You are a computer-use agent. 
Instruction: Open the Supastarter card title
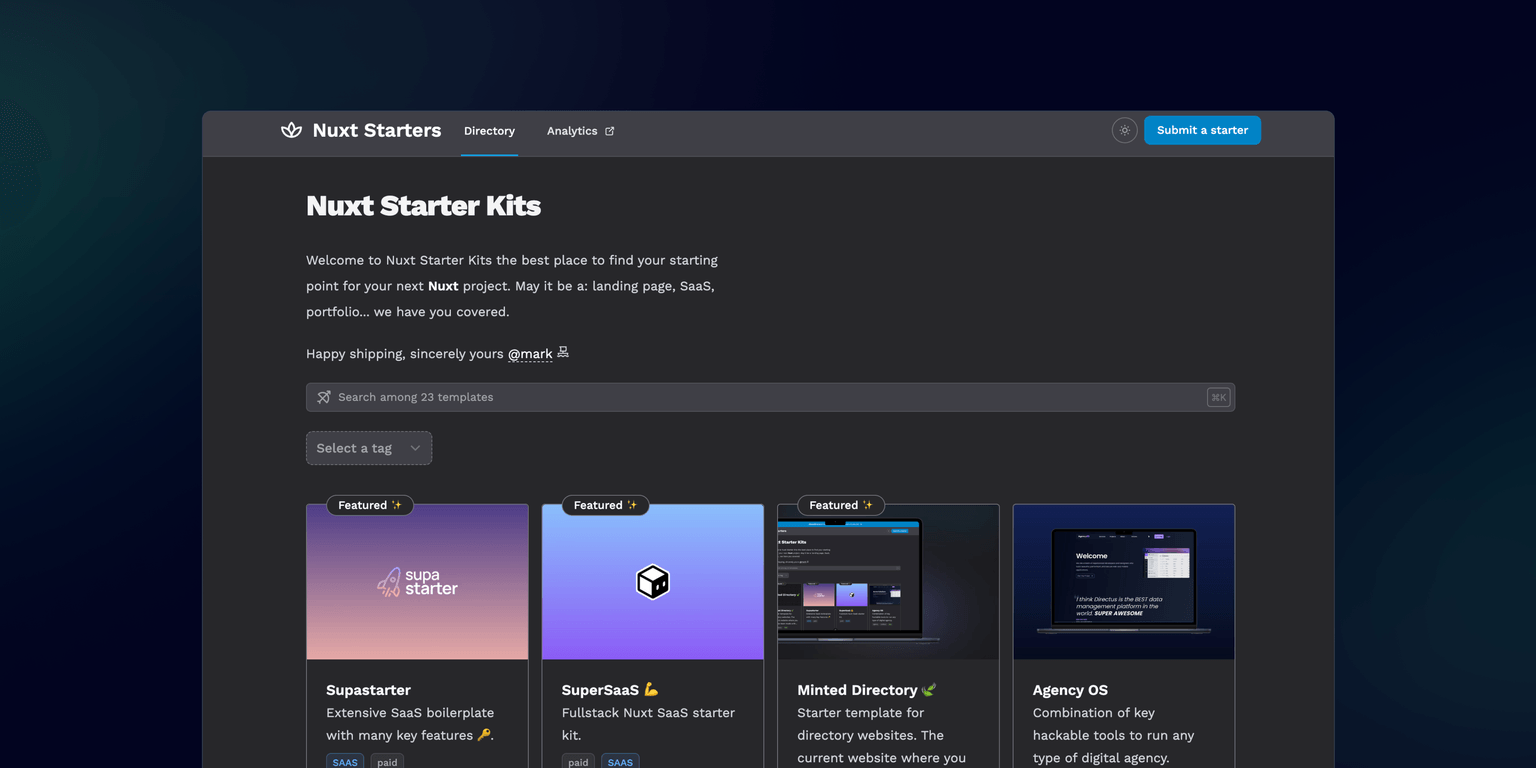click(368, 690)
